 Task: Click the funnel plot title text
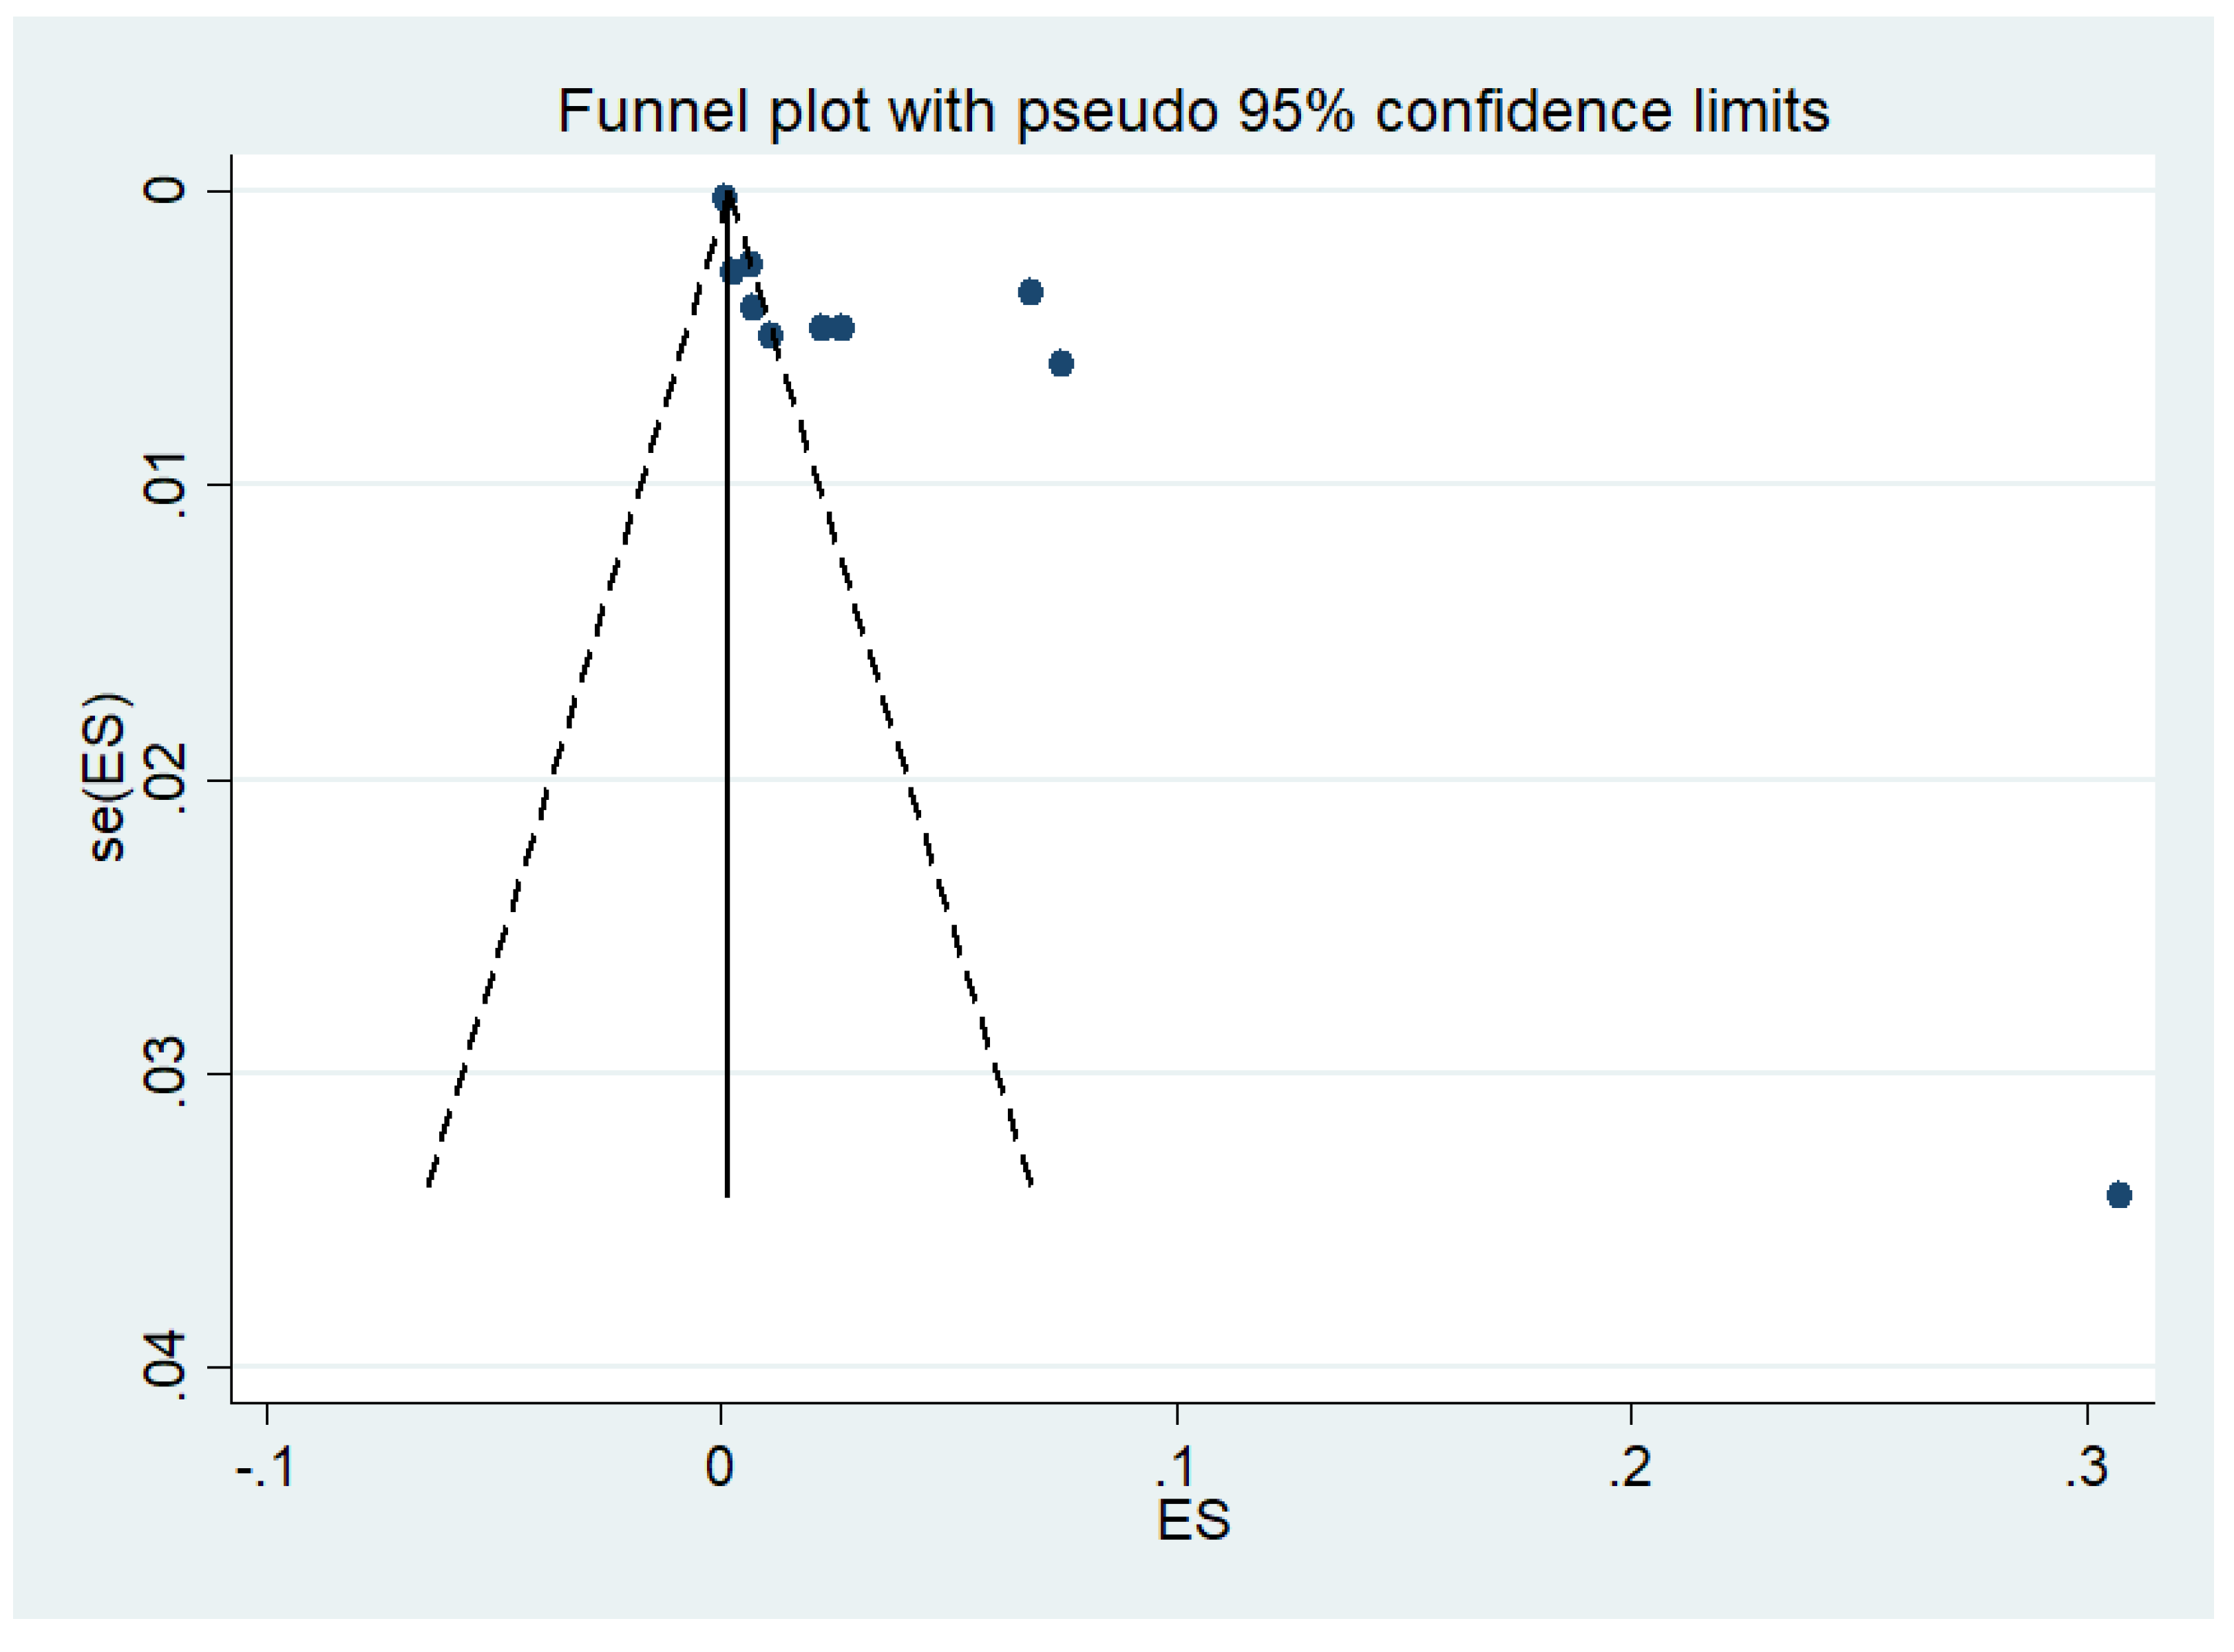pos(1192,110)
